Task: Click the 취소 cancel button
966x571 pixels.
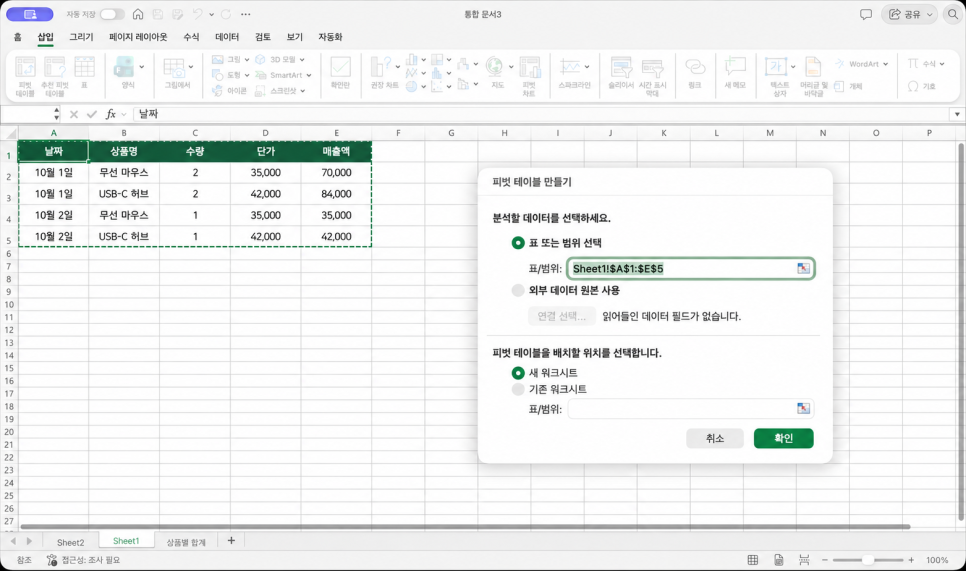Action: click(x=715, y=438)
